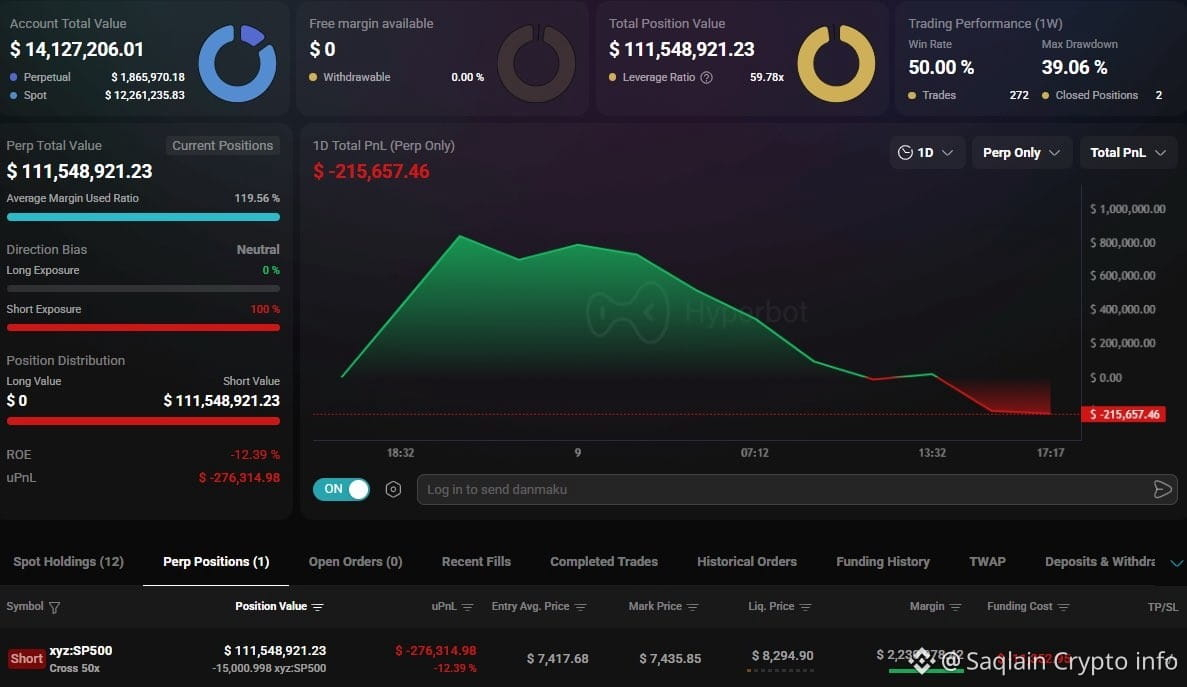Click the Perpetual $ 1,865,970.18 legend entry
1187x687 pixels.
[97, 77]
